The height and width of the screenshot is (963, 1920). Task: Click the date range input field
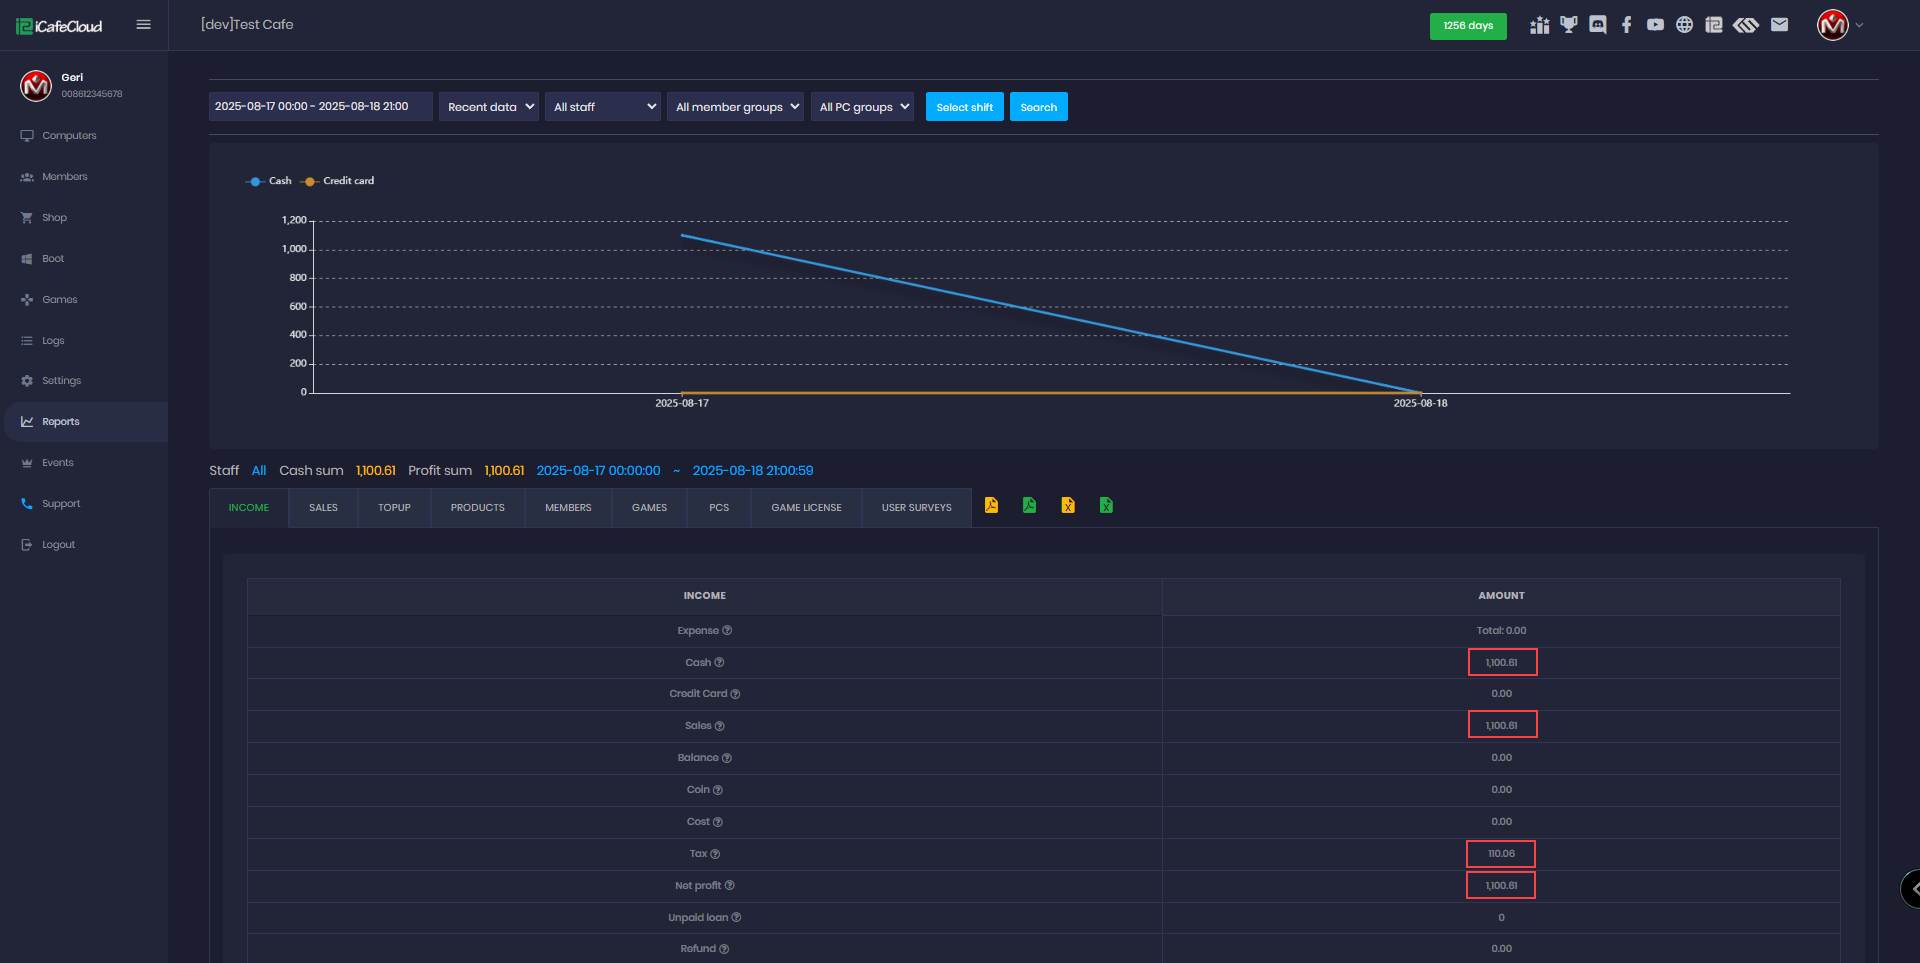point(320,107)
